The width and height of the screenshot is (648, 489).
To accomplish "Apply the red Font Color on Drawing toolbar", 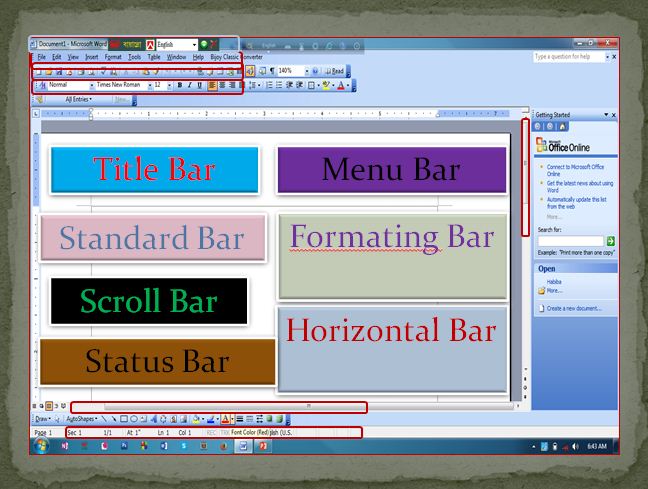I will 225,419.
